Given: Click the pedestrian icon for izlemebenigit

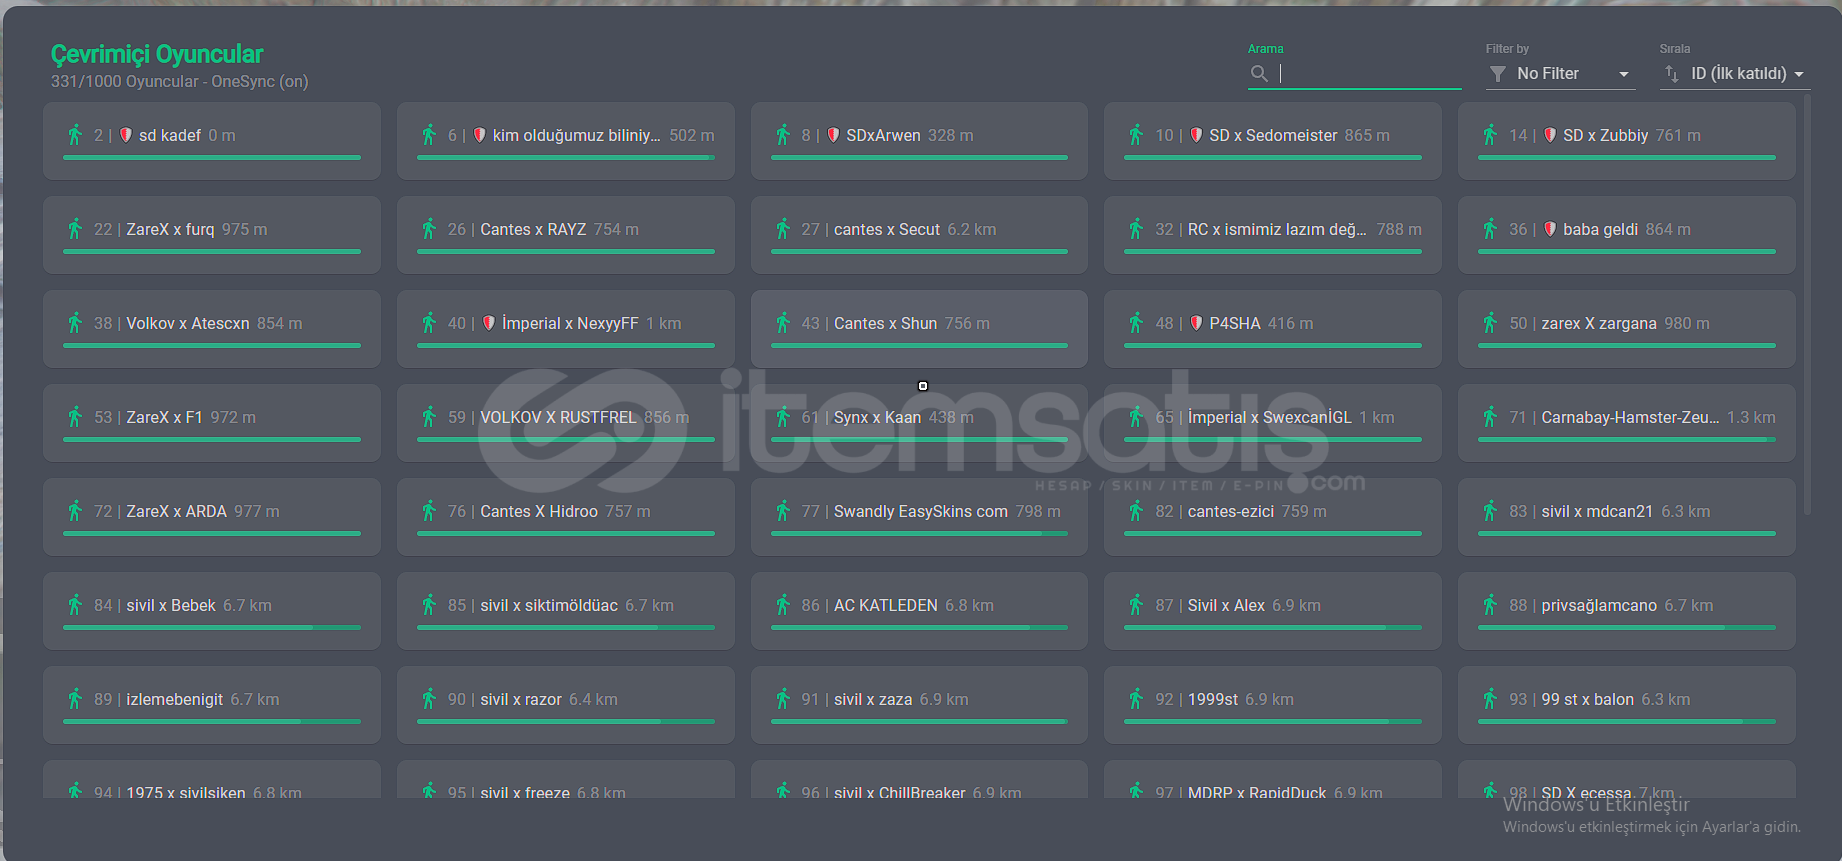Looking at the screenshot, I should point(75,699).
